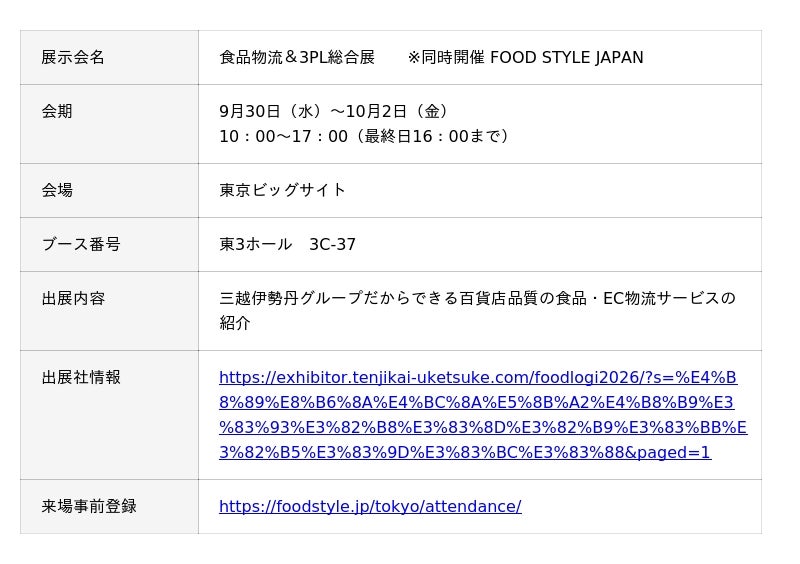
Task: Open the foodstyle.jp attendance registration link
Action: [370, 506]
